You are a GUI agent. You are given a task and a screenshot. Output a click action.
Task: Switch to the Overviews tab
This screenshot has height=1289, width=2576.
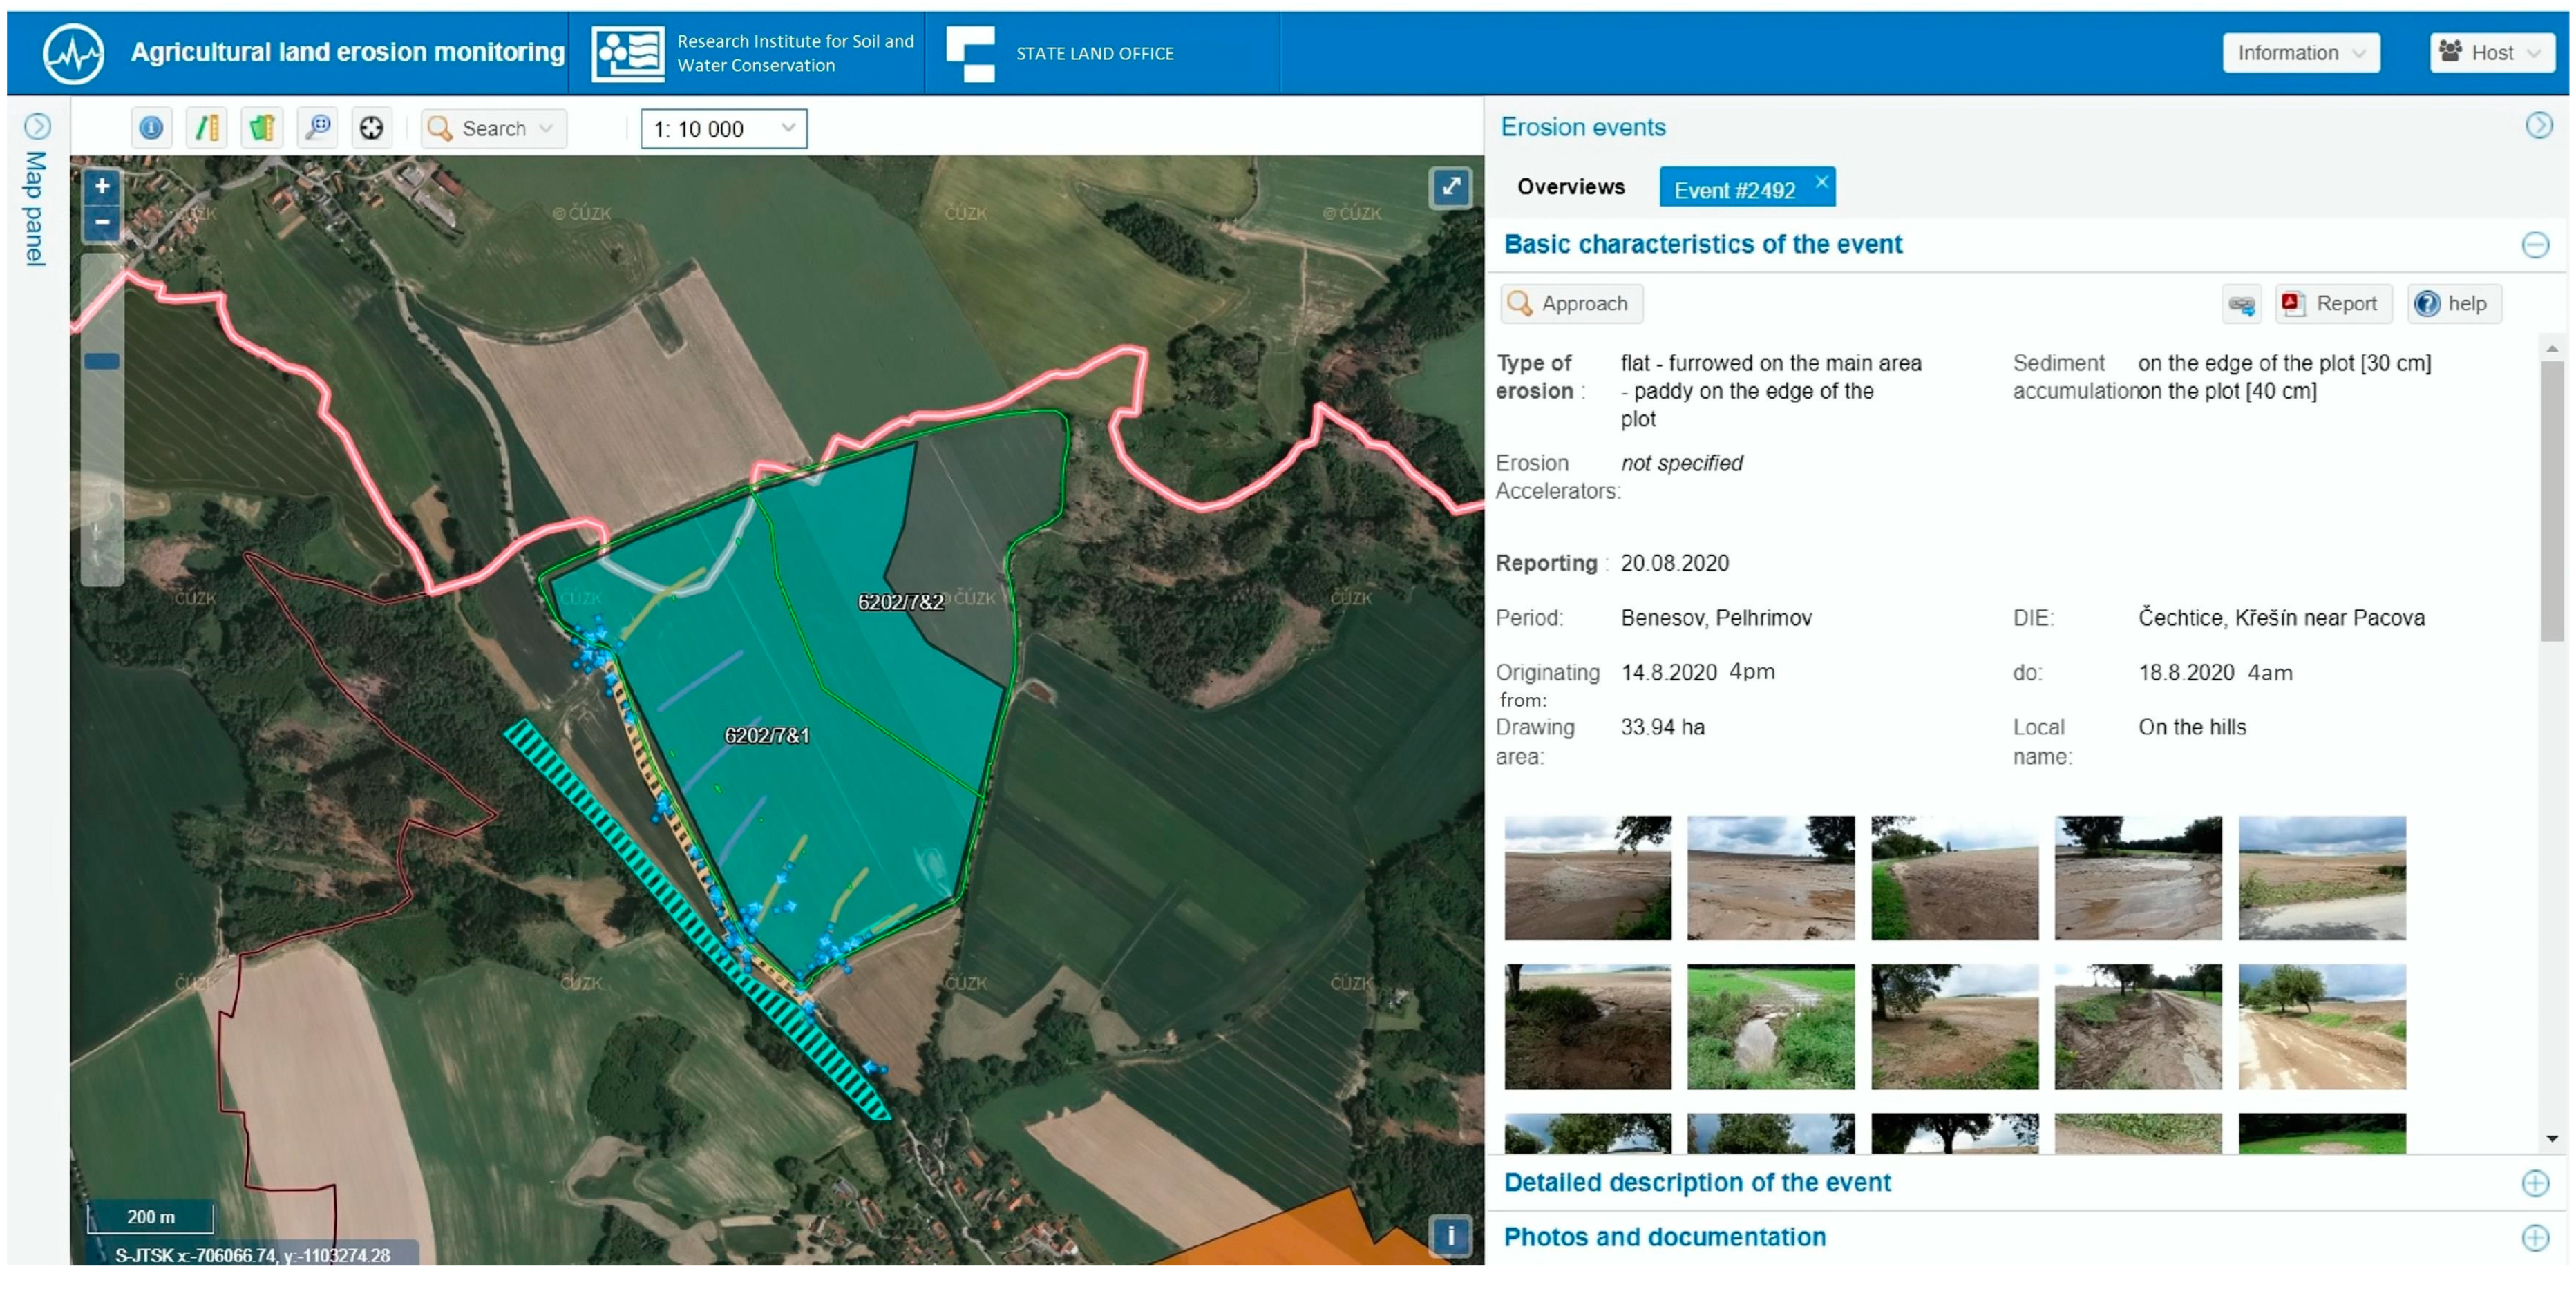(x=1570, y=187)
